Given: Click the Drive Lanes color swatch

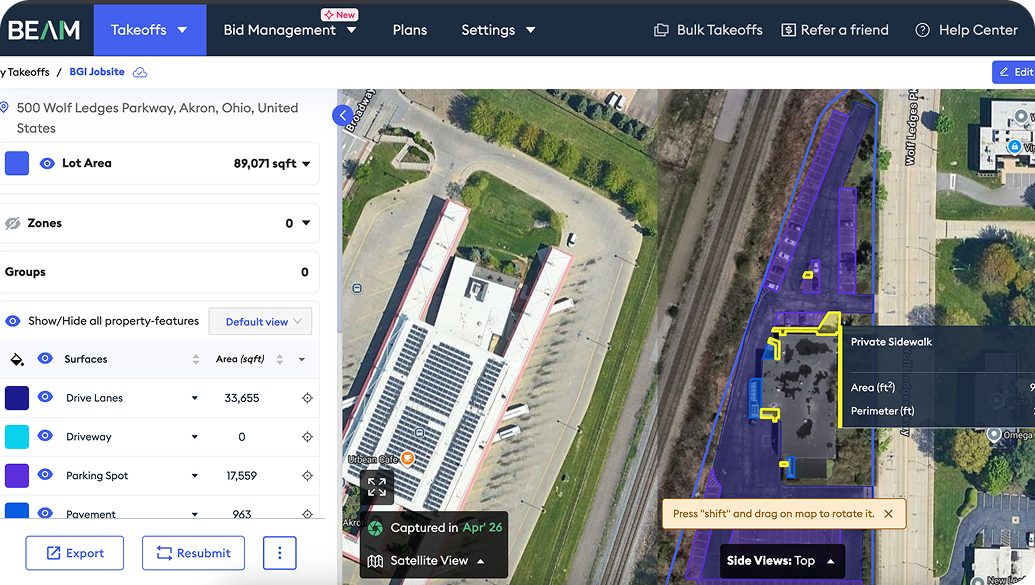Looking at the screenshot, I should click(17, 398).
